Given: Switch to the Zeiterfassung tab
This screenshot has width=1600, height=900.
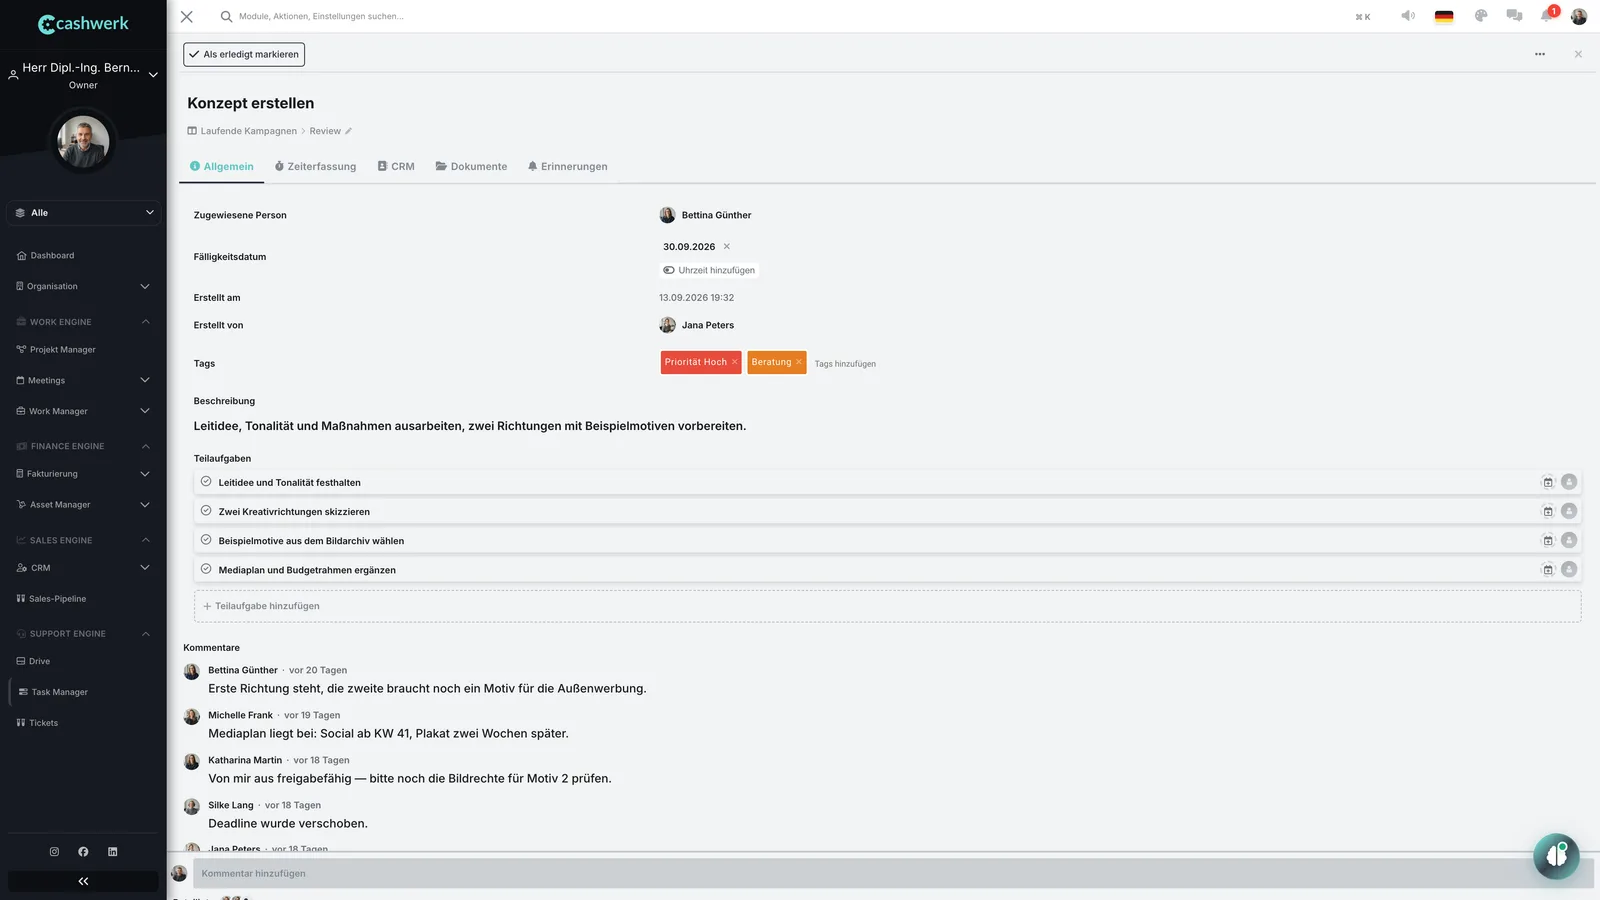Looking at the screenshot, I should (x=315, y=167).
